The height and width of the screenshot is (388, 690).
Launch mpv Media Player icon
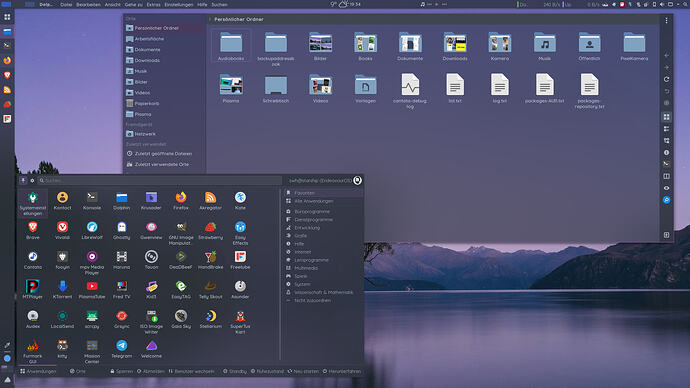click(92, 263)
